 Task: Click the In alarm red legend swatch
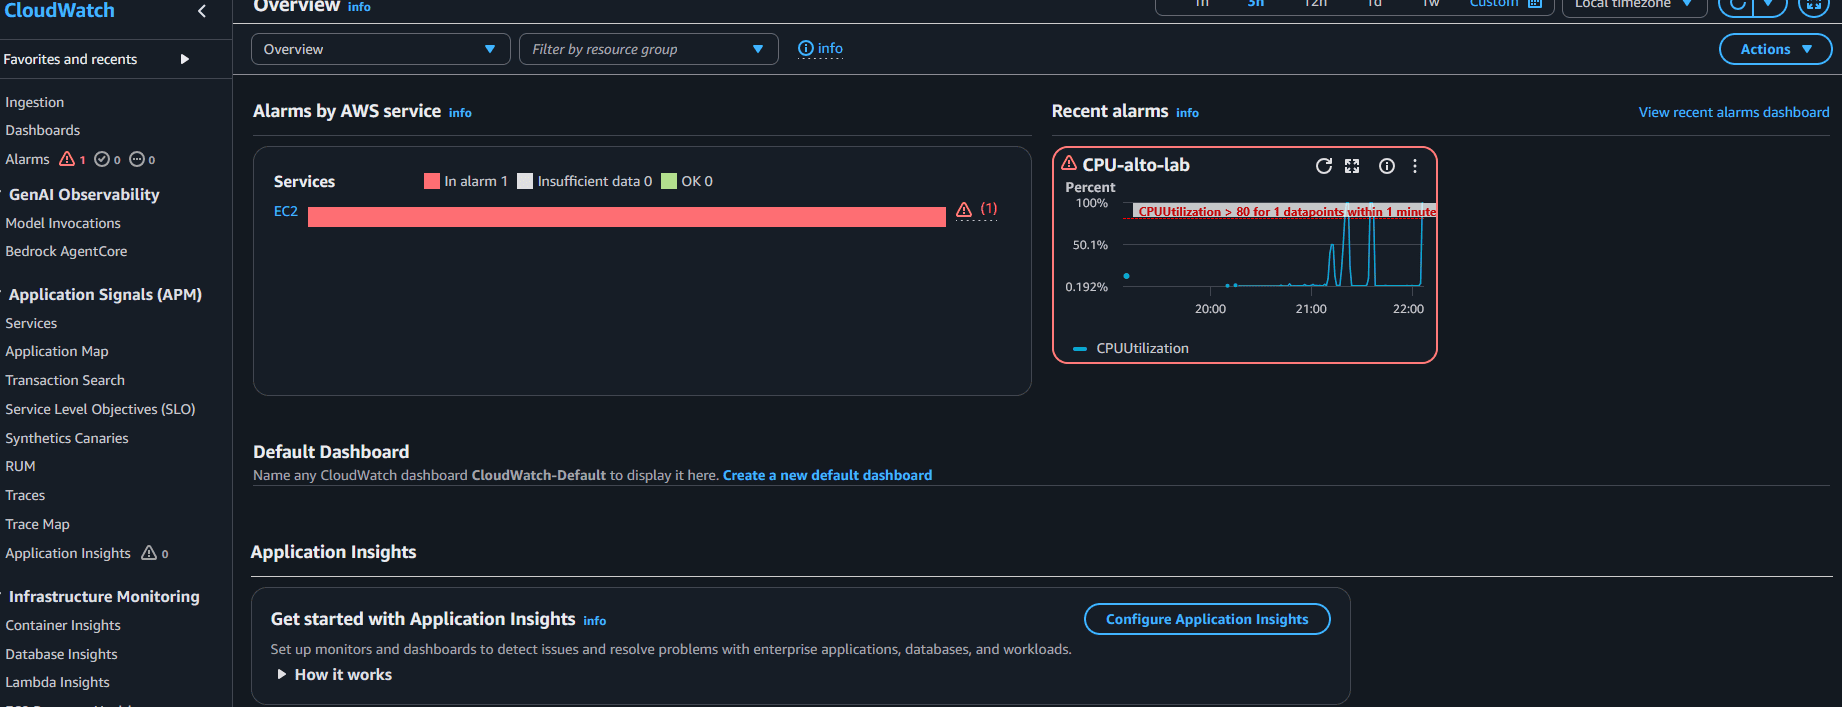tap(432, 181)
